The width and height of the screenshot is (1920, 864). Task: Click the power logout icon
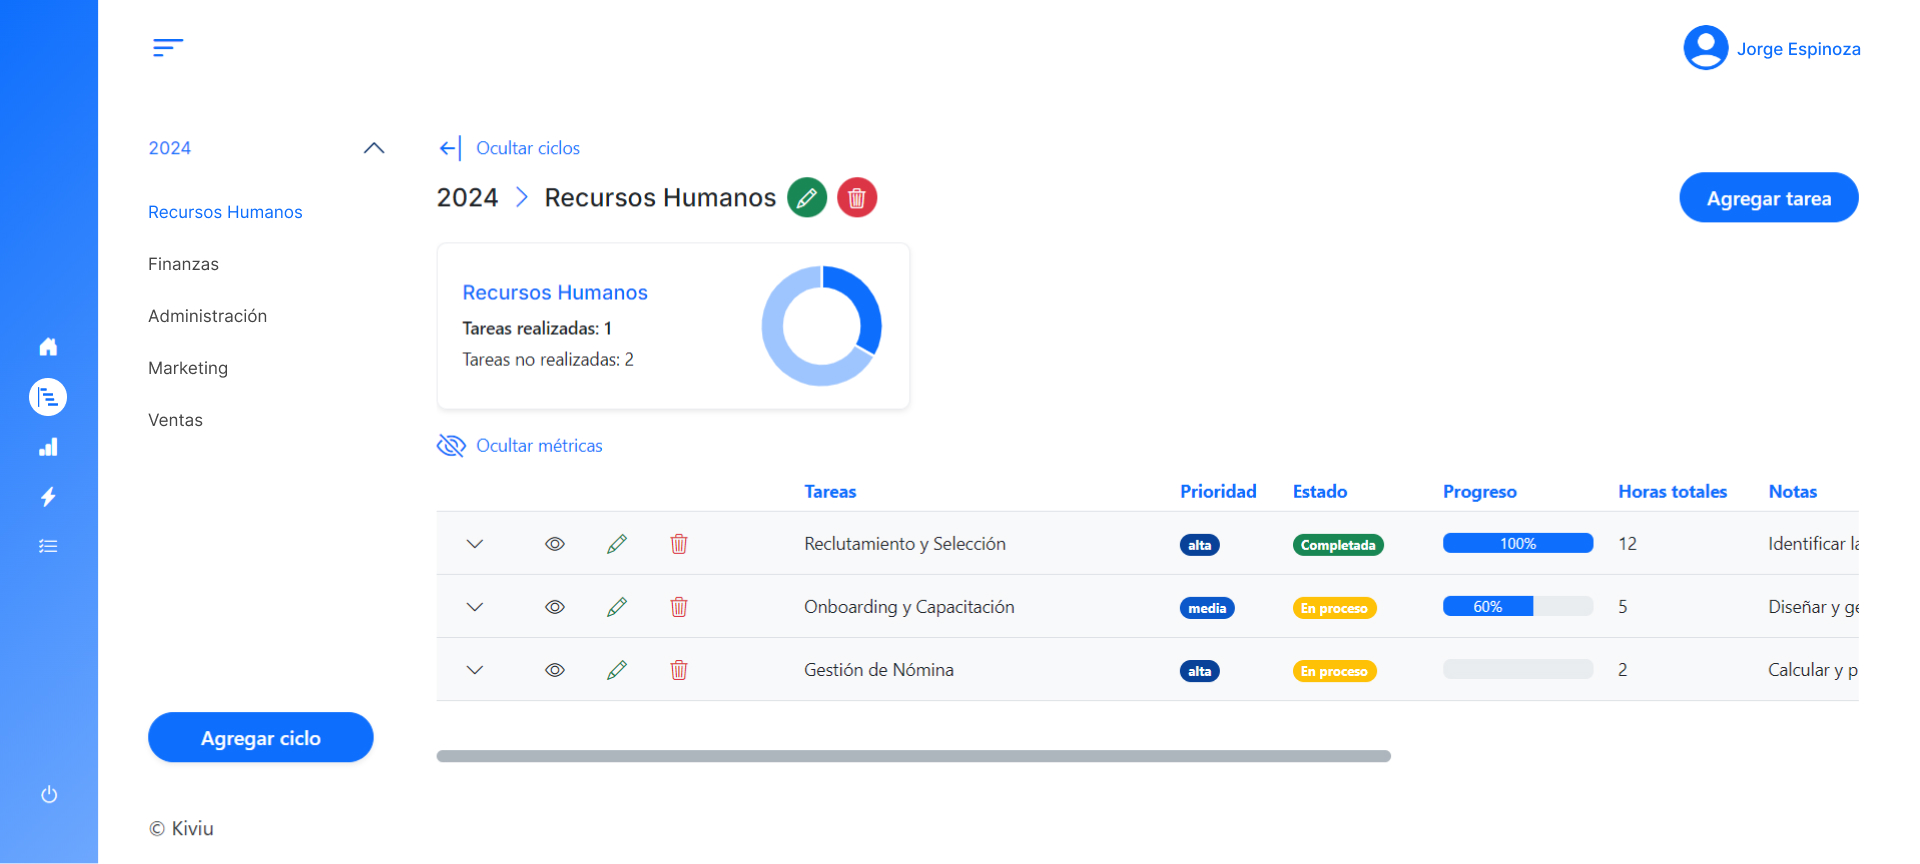coord(49,795)
